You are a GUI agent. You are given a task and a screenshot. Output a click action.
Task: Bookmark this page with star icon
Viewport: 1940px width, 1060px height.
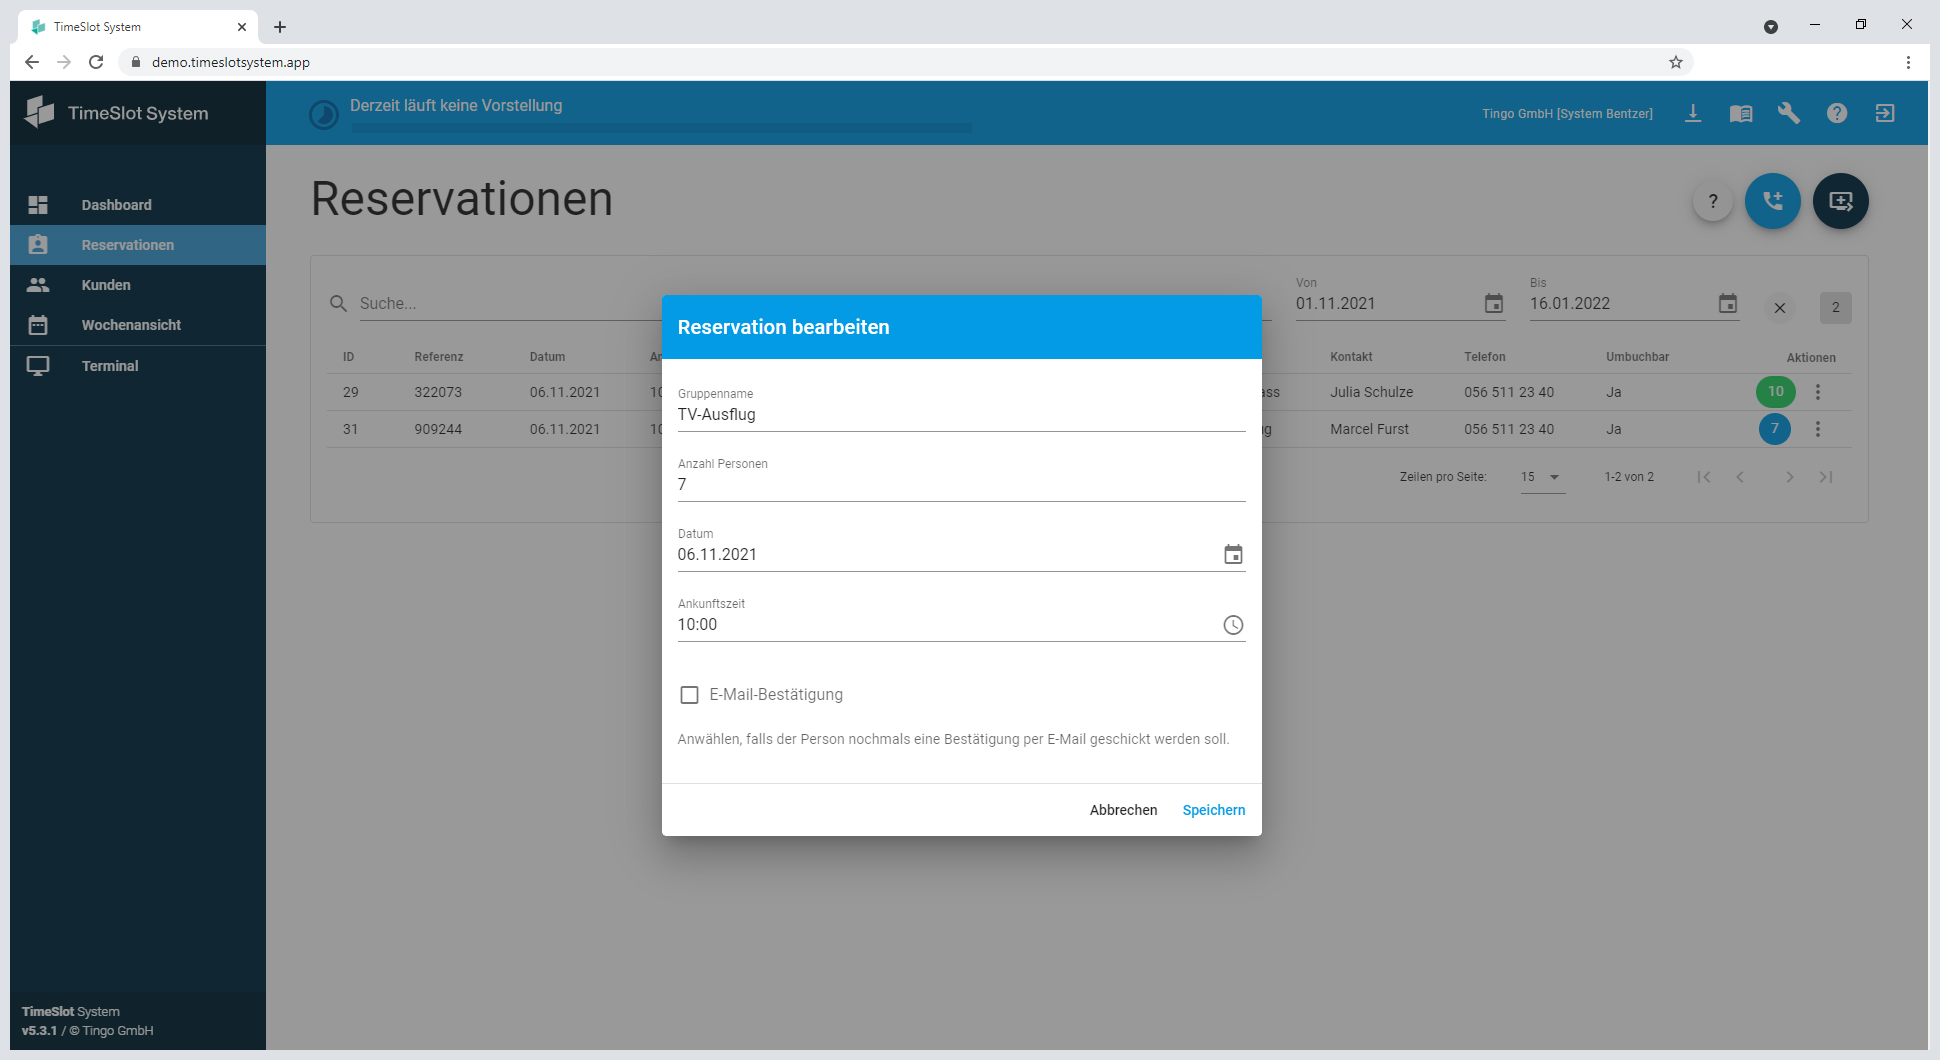coord(1676,62)
